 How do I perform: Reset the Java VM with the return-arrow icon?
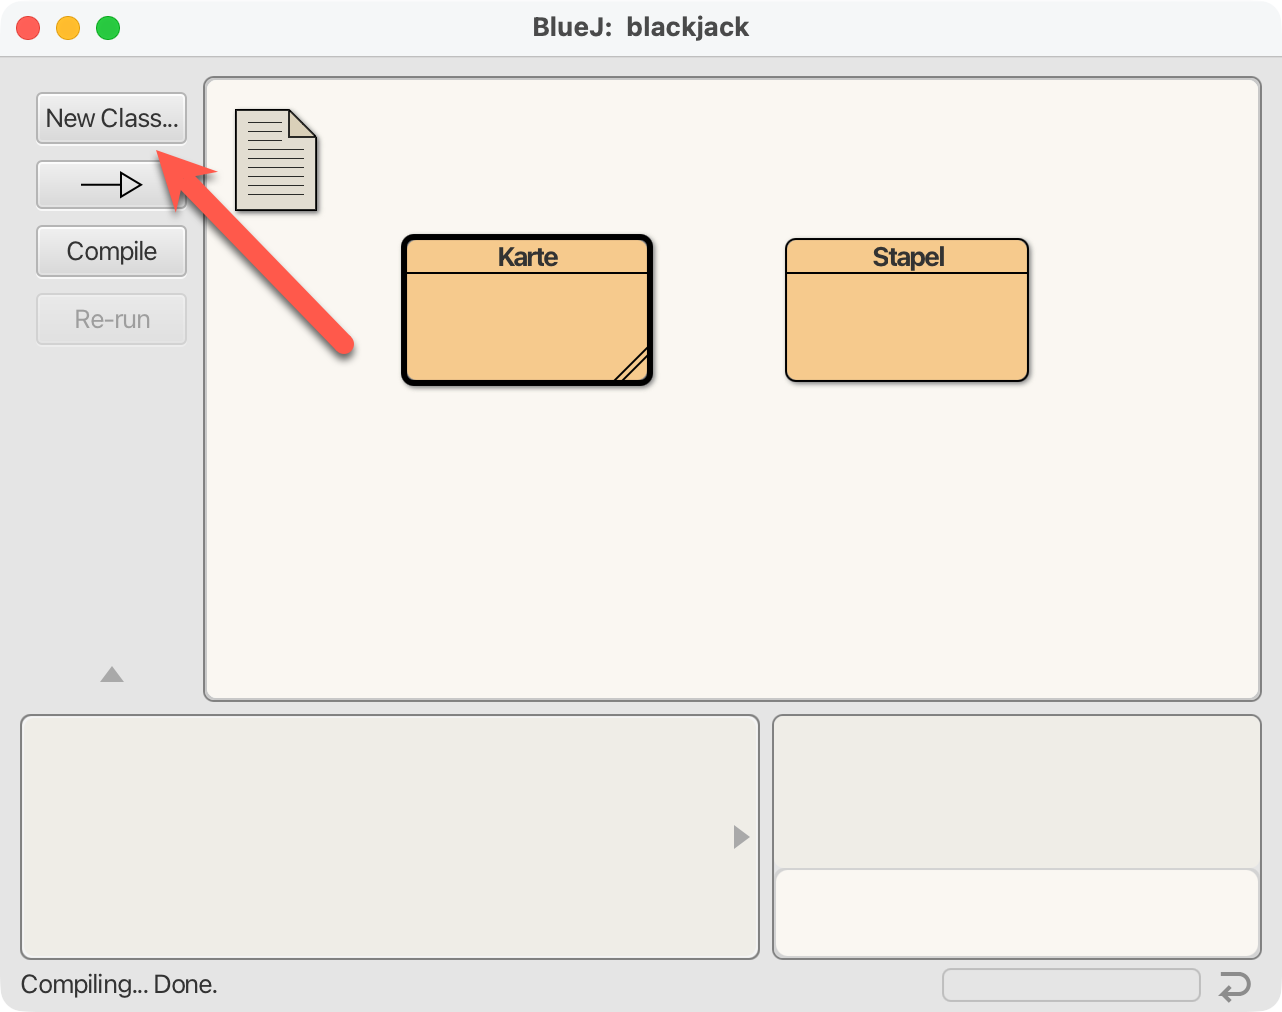(1235, 986)
